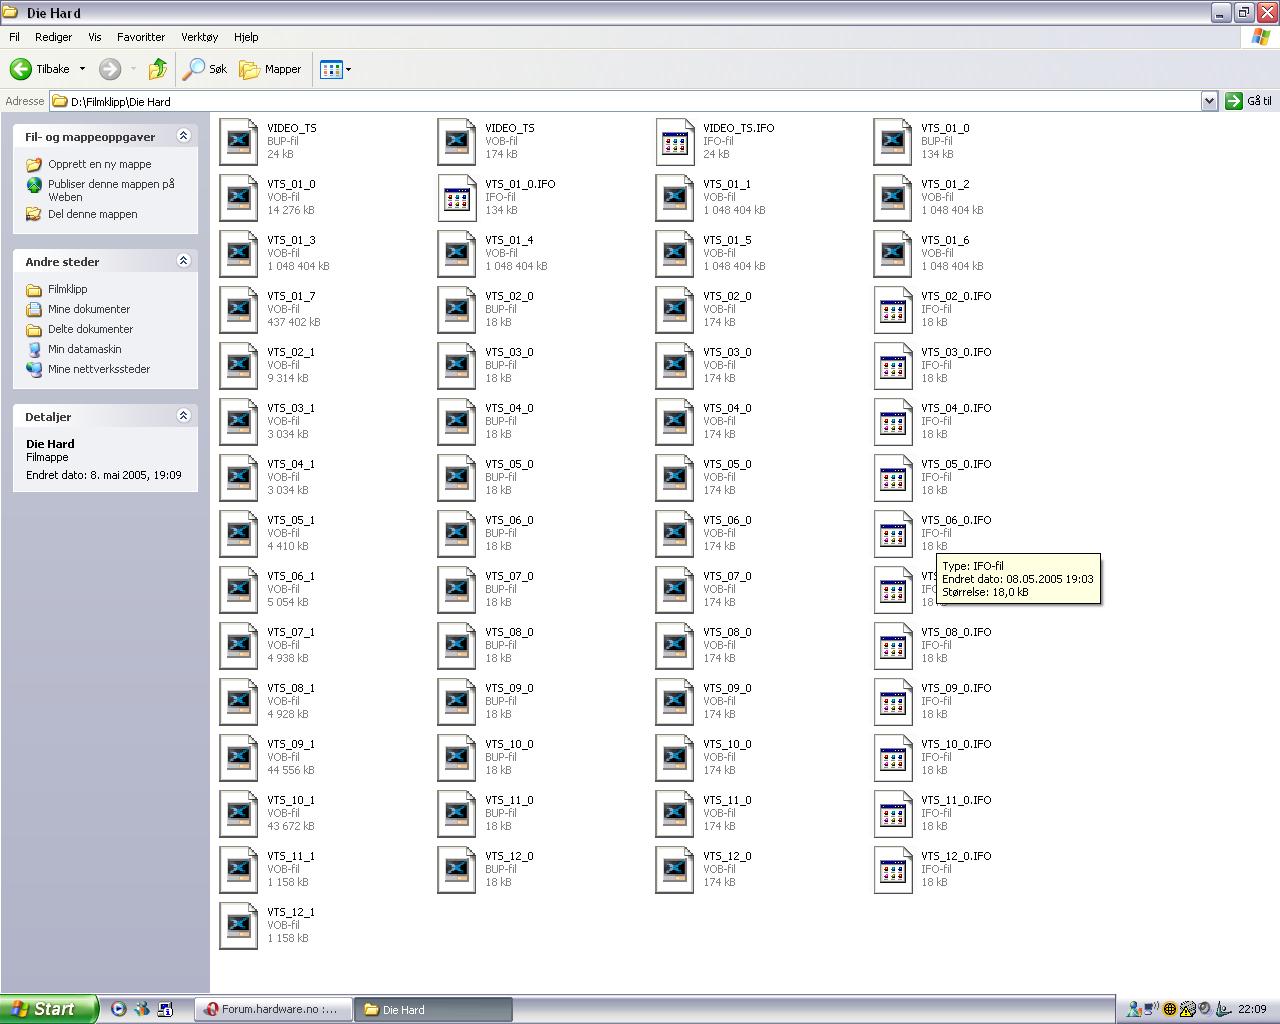The width and height of the screenshot is (1280, 1024).
Task: Select VTS_01_0.IFO file icon
Action: point(457,197)
